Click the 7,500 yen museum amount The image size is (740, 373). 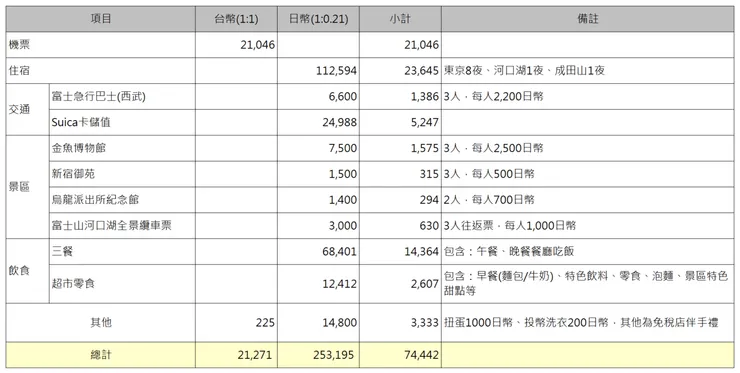[318, 148]
